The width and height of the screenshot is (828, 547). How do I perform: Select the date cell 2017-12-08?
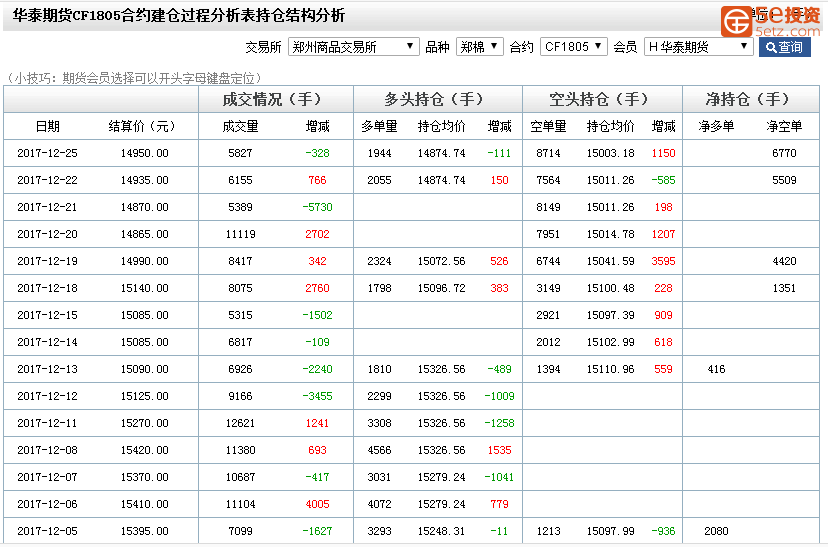[x=48, y=450]
